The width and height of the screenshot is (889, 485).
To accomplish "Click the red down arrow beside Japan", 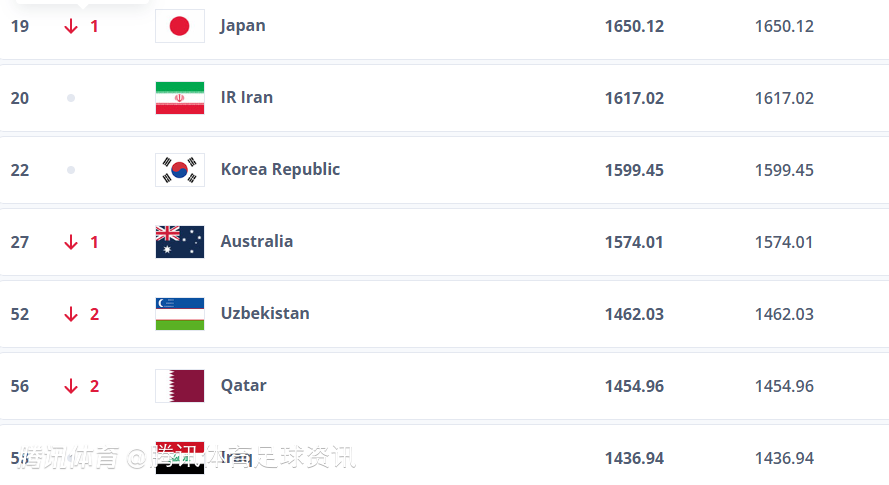I will [71, 26].
